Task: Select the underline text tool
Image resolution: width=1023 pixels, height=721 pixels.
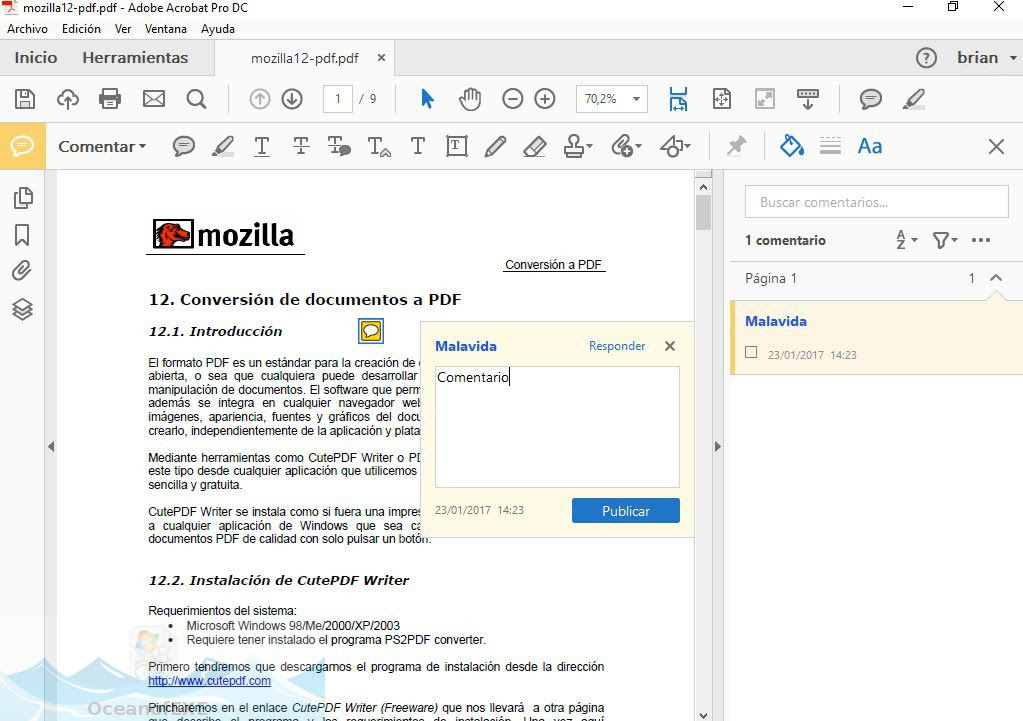Action: click(262, 146)
